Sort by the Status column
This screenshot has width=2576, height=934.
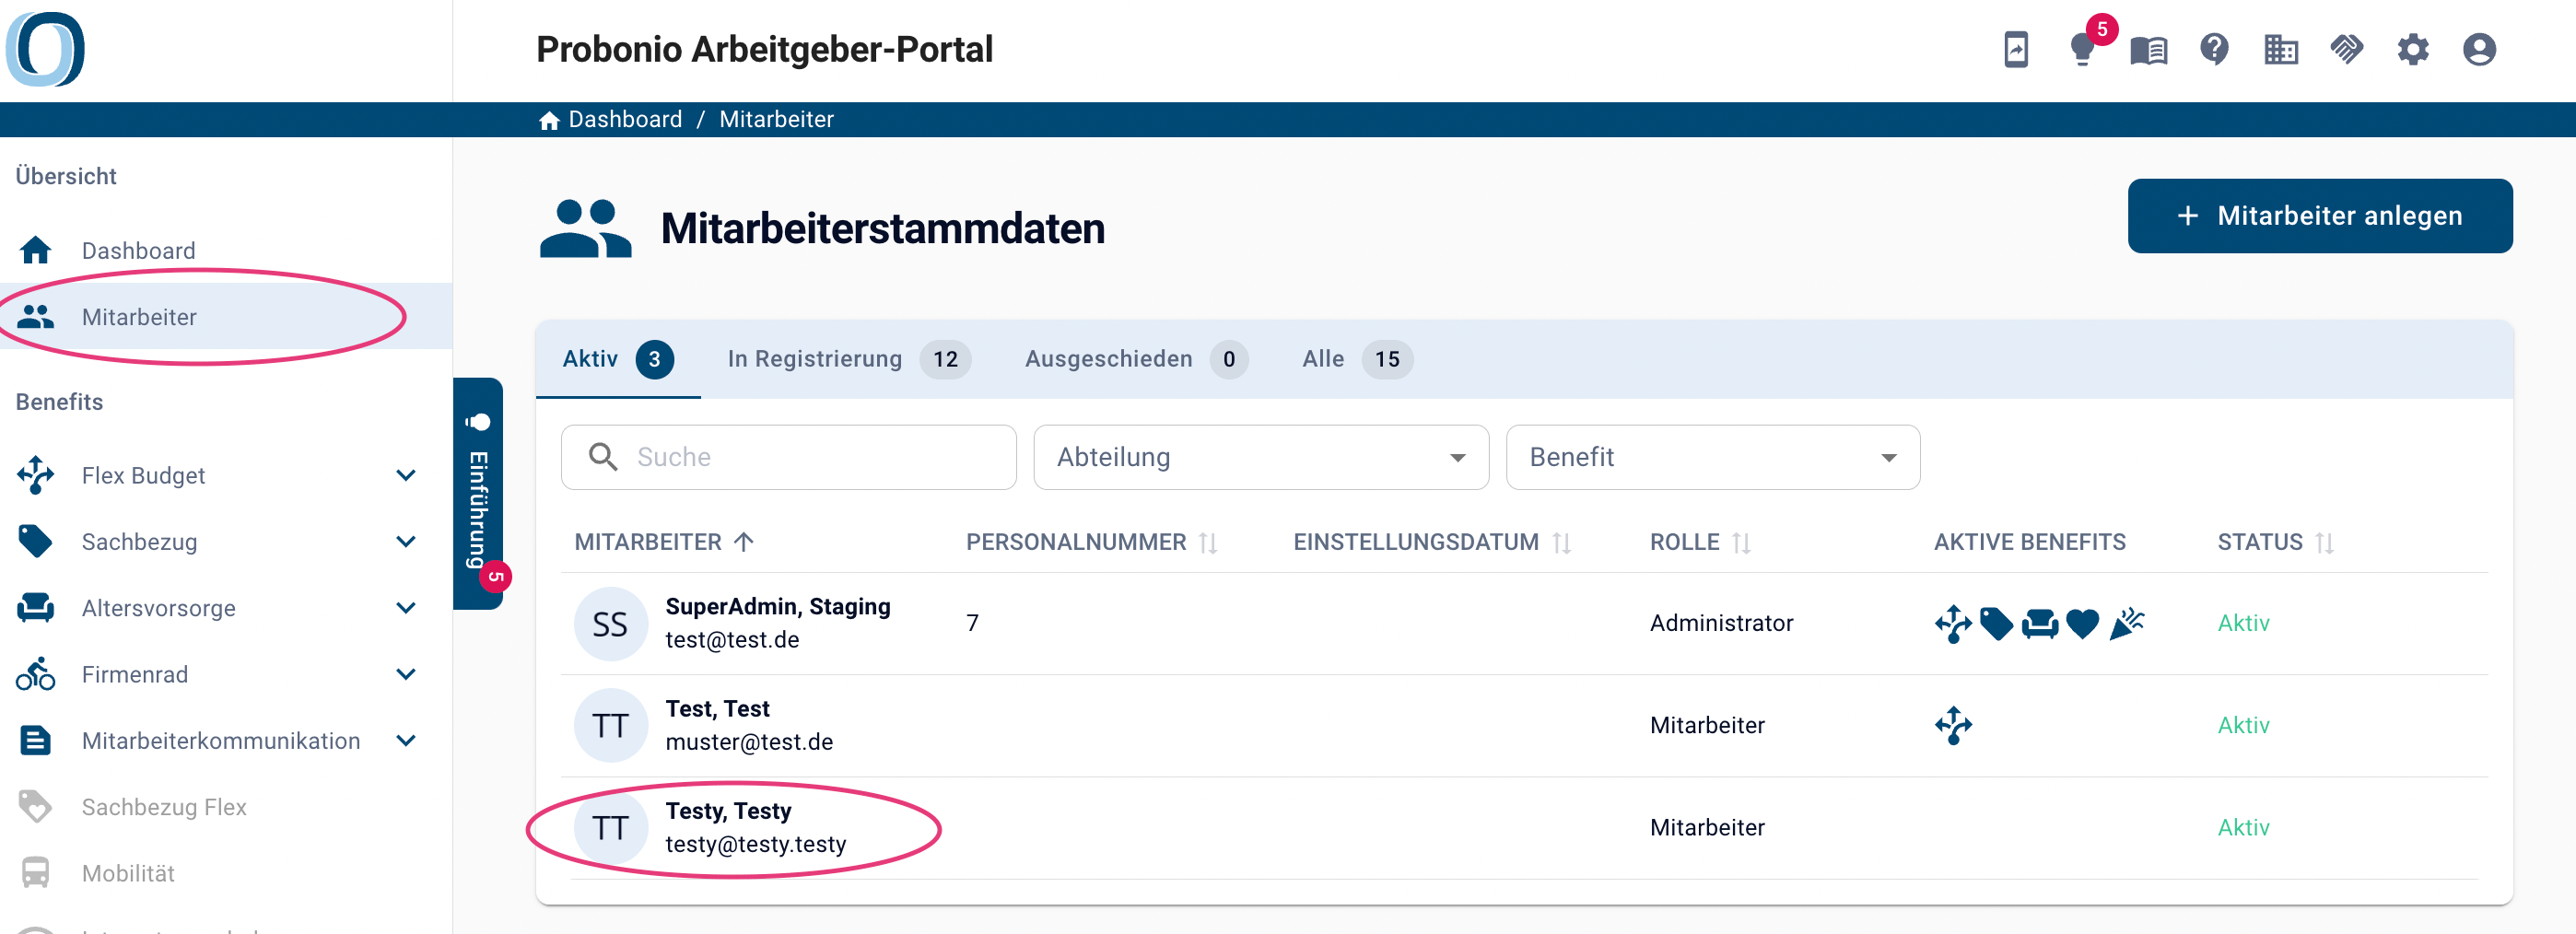[2275, 541]
